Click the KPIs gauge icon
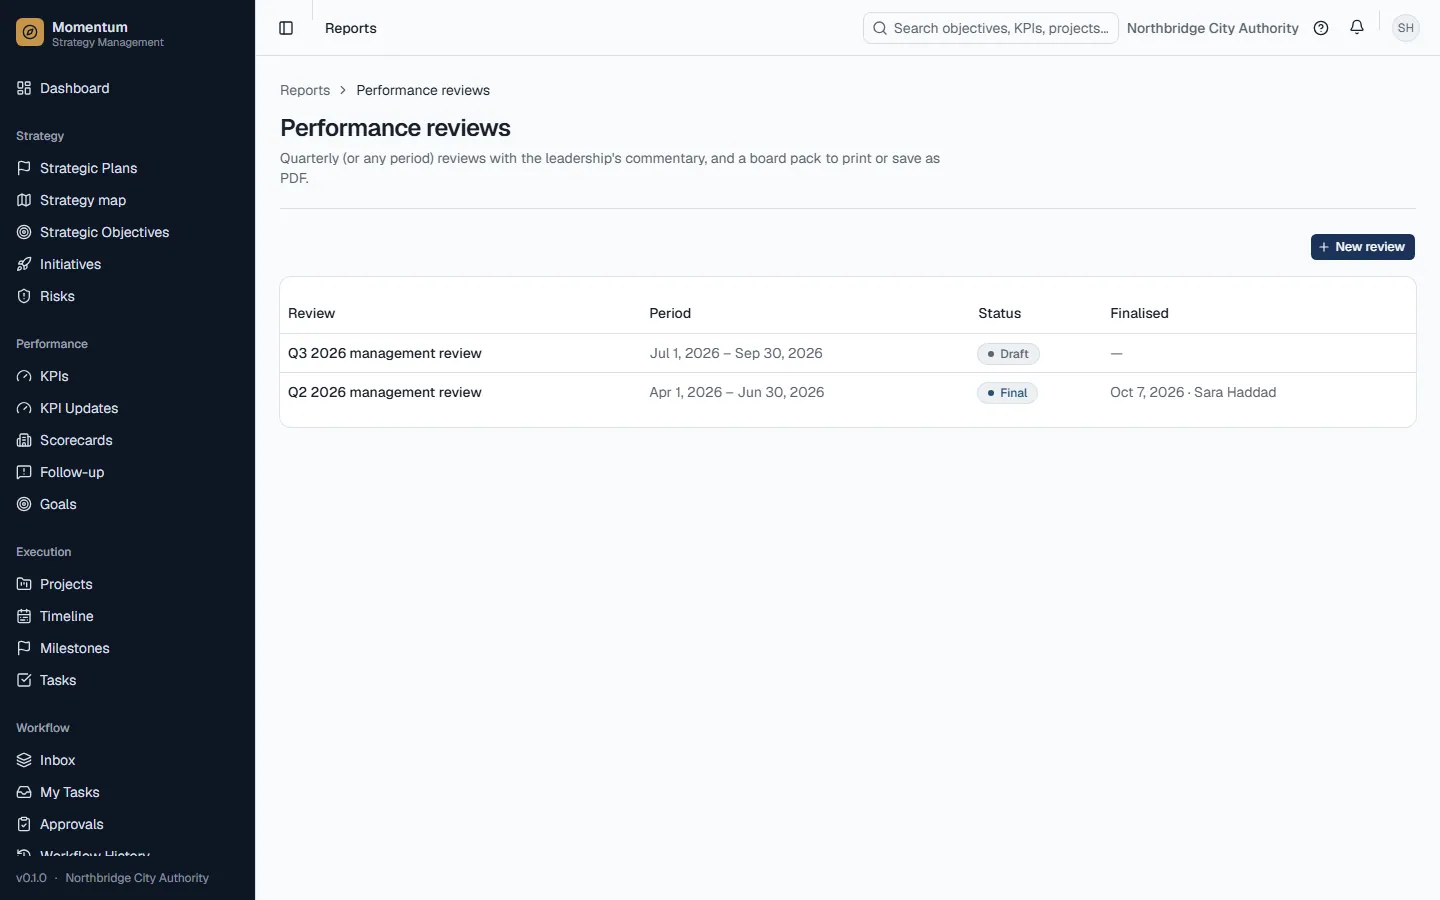Screen dimensions: 1440x900 coord(24,376)
